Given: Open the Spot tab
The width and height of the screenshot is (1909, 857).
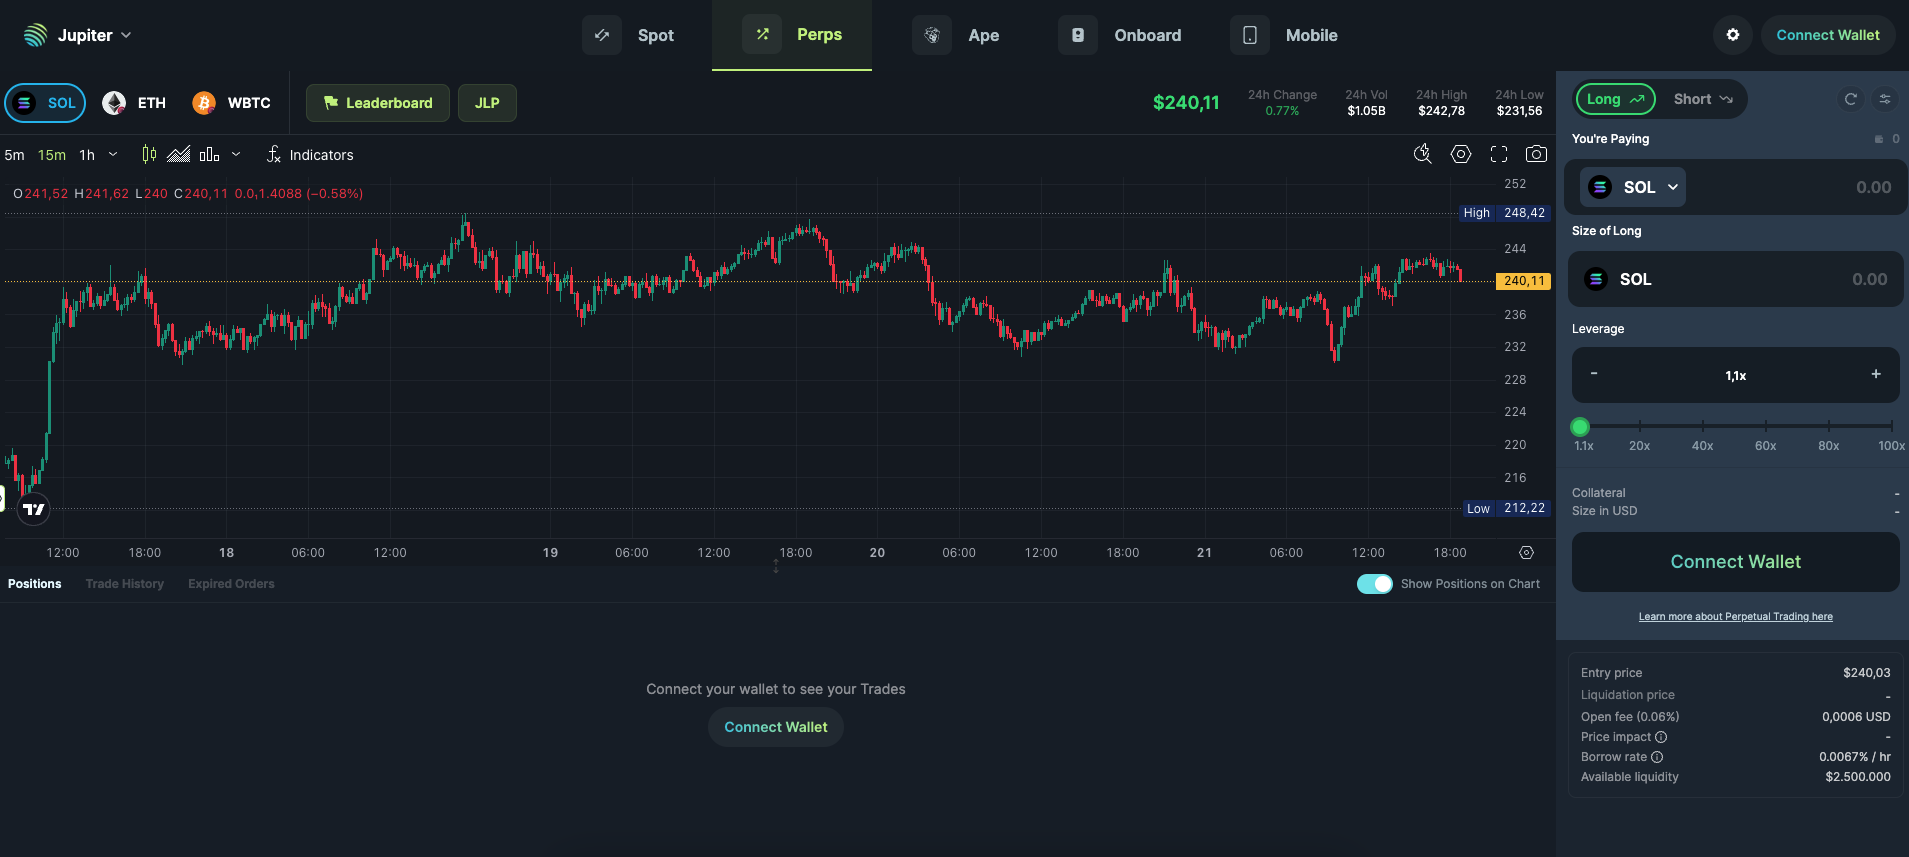Looking at the screenshot, I should (630, 35).
